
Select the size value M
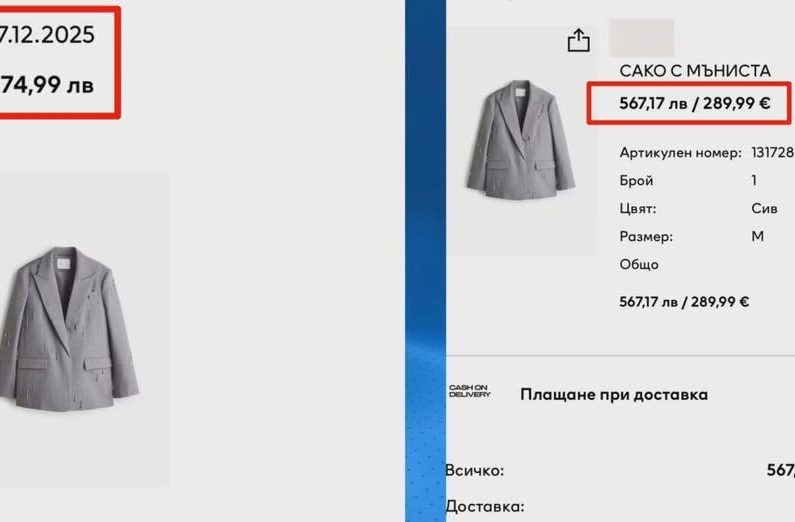pyautogui.click(x=757, y=236)
